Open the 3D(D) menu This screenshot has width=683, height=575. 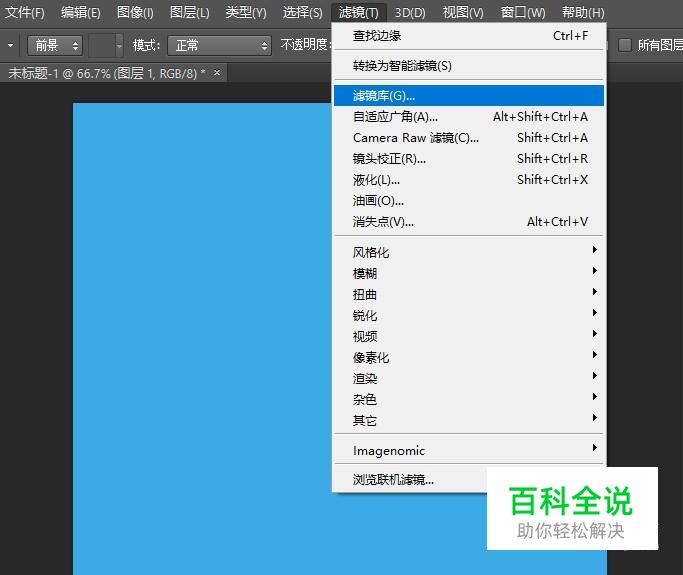pyautogui.click(x=410, y=12)
